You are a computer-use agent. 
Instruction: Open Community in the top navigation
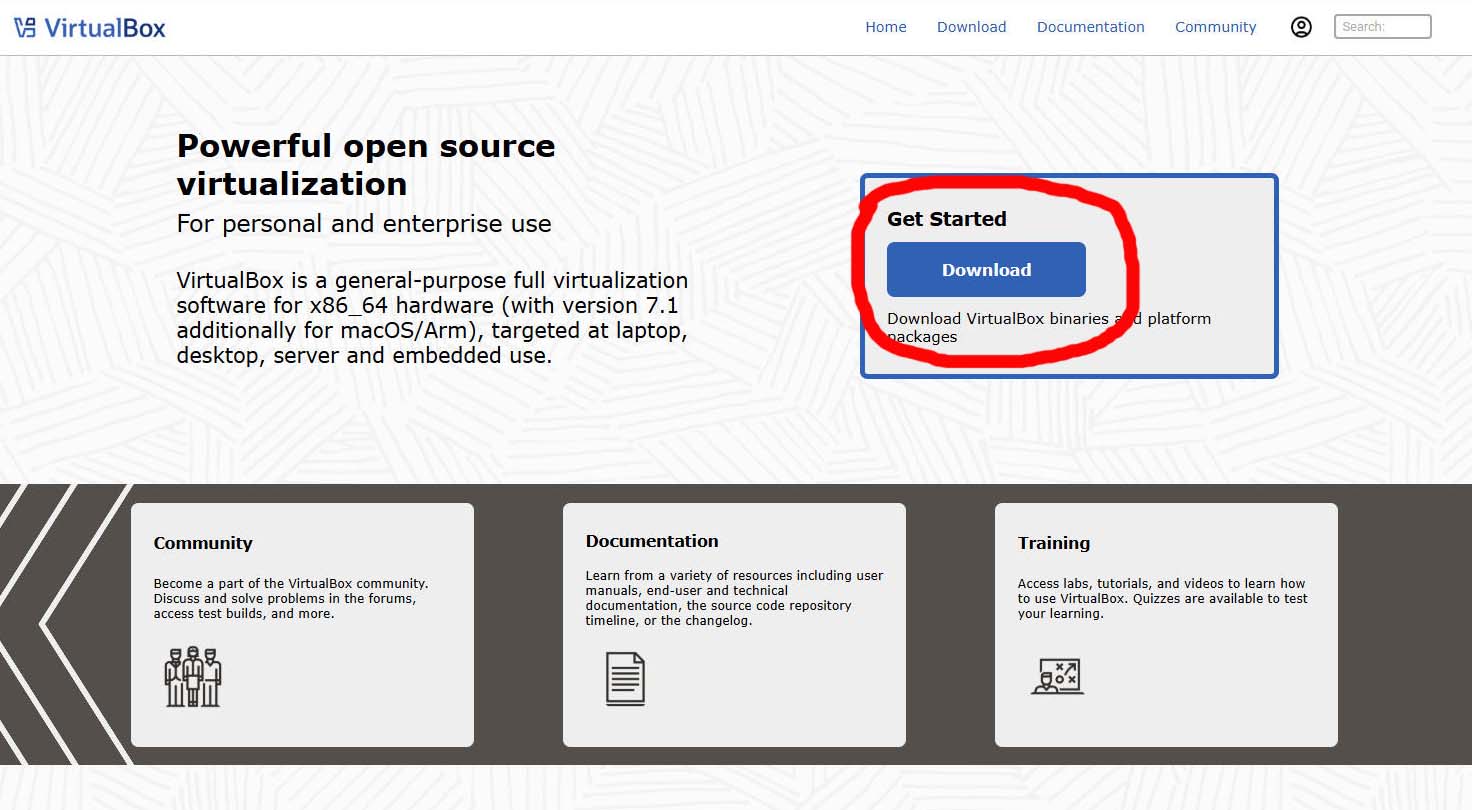click(x=1215, y=27)
